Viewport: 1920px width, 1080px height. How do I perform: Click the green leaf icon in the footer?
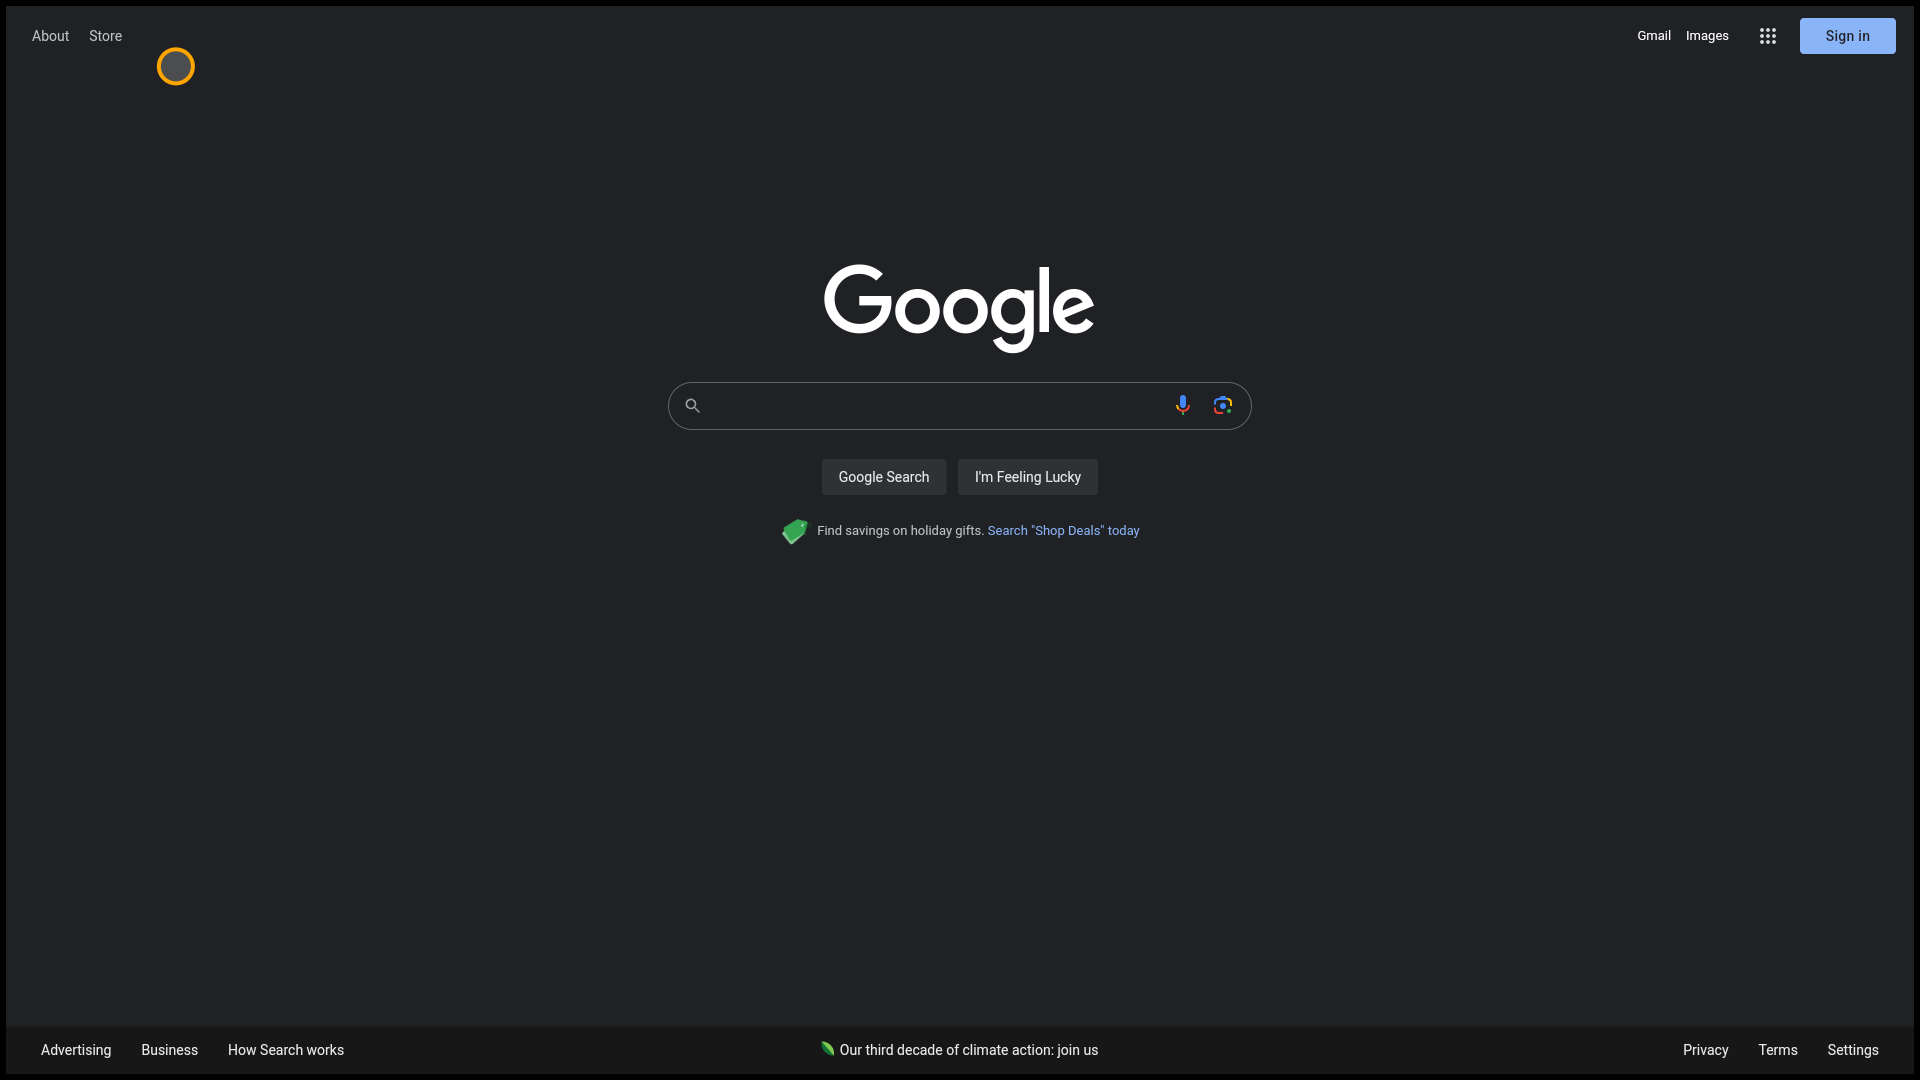tap(827, 1048)
